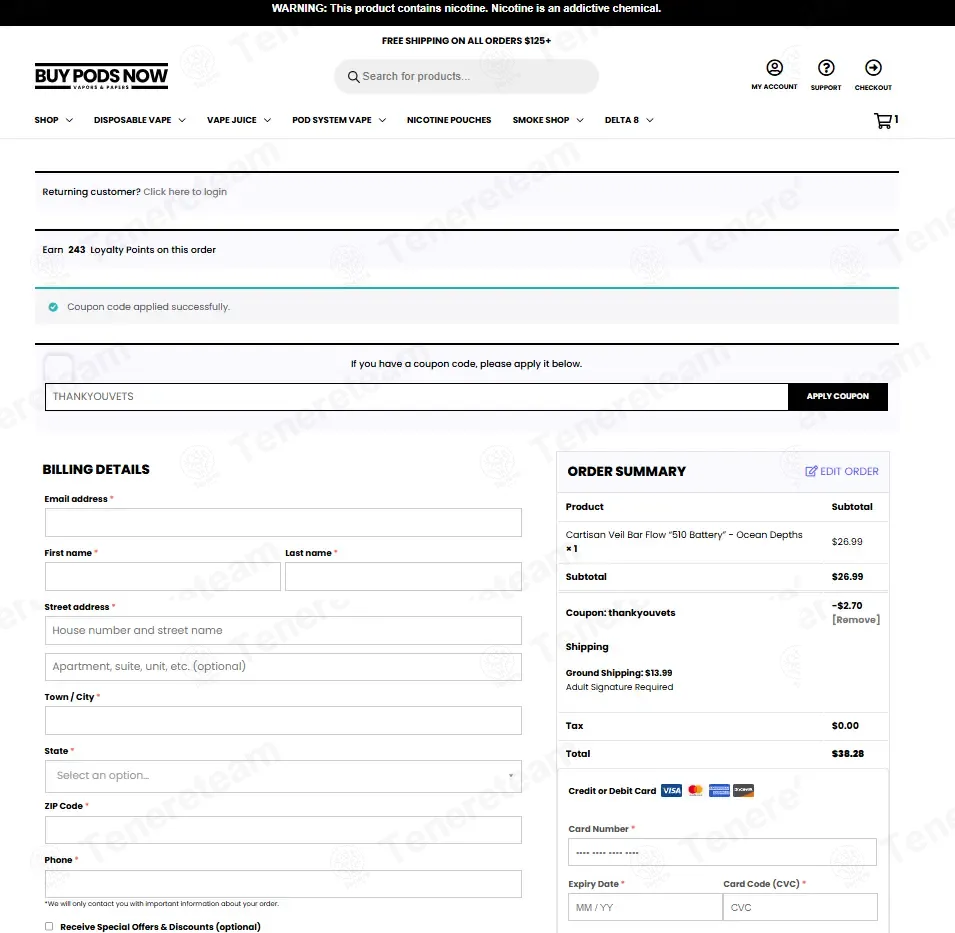Expand the Vape Juice menu chevron
The height and width of the screenshot is (933, 955).
point(267,121)
